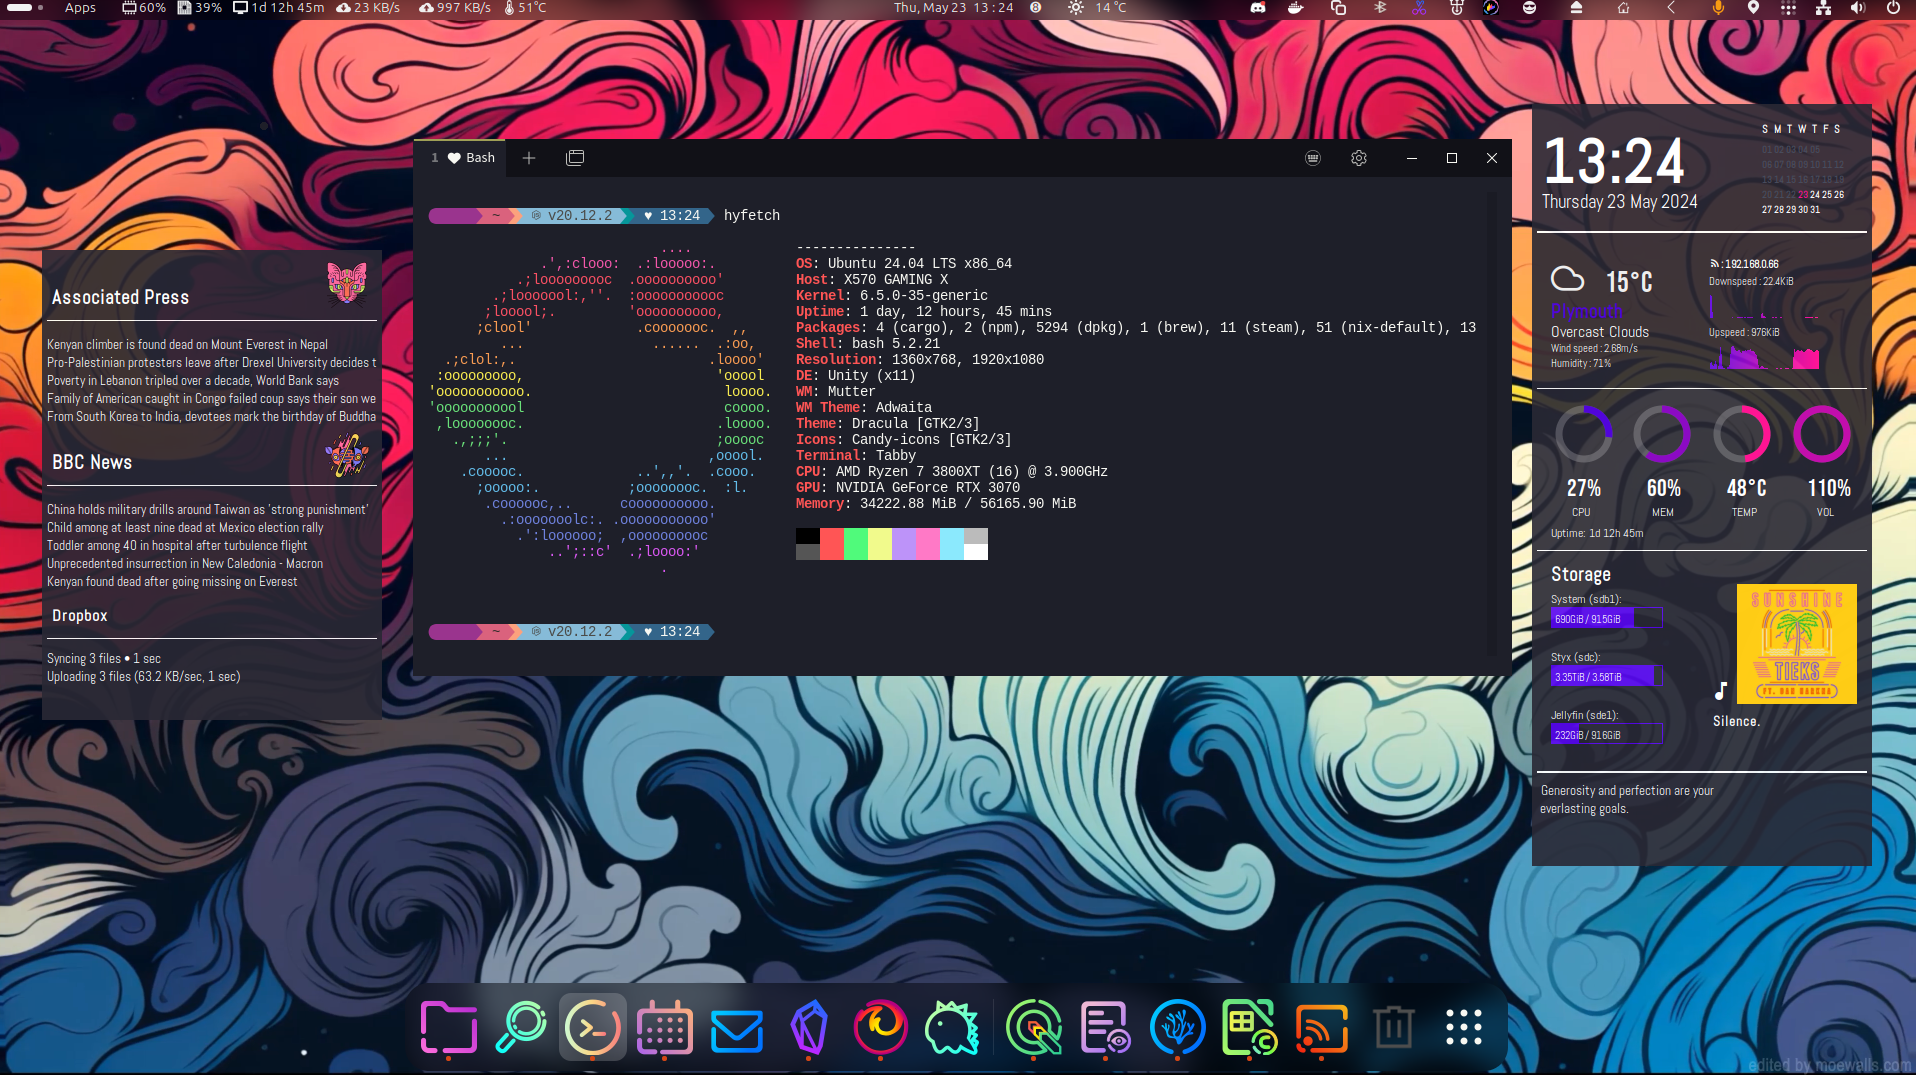
Task: Toggle the microphone indicator in top bar
Action: pos(1718,8)
